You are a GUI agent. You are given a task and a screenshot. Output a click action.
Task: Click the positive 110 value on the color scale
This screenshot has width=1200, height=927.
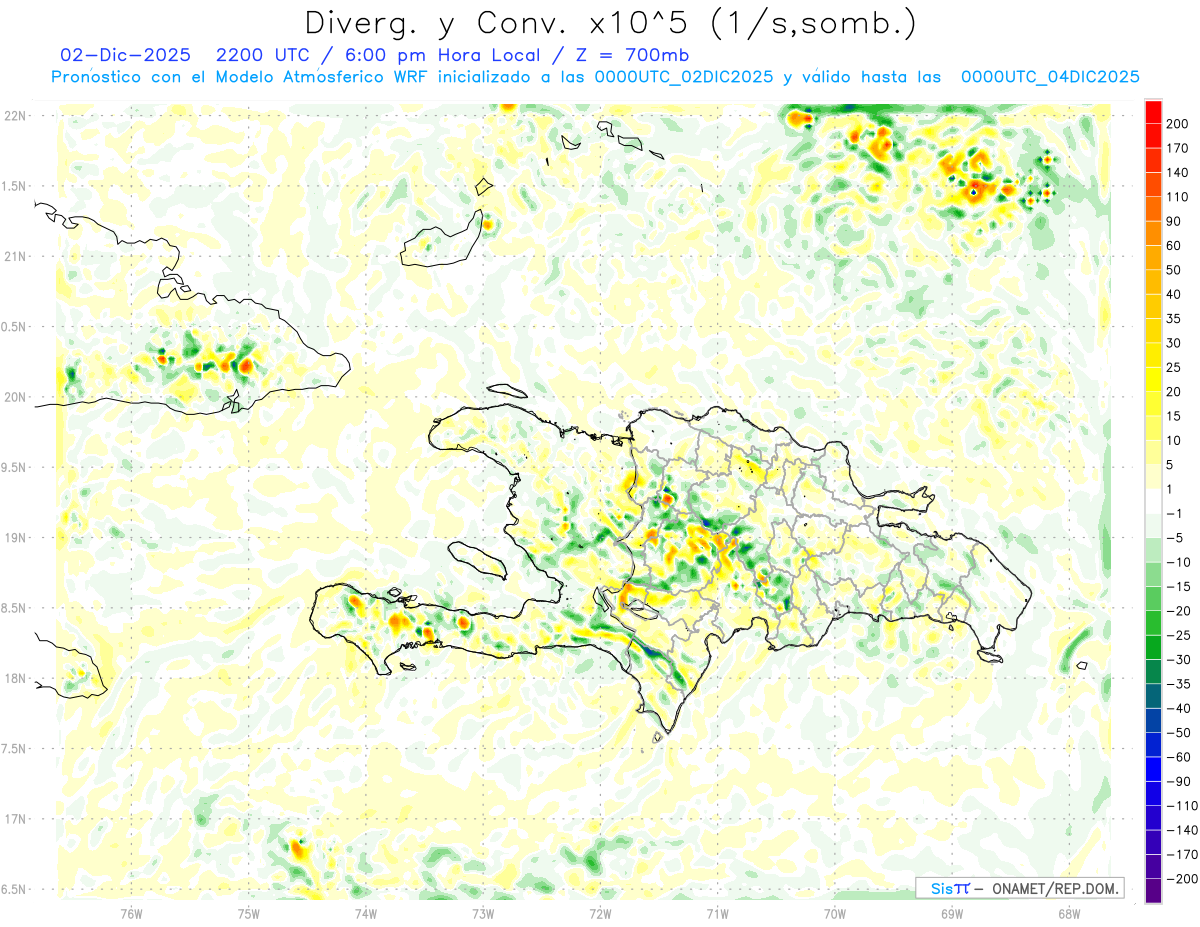click(1177, 197)
